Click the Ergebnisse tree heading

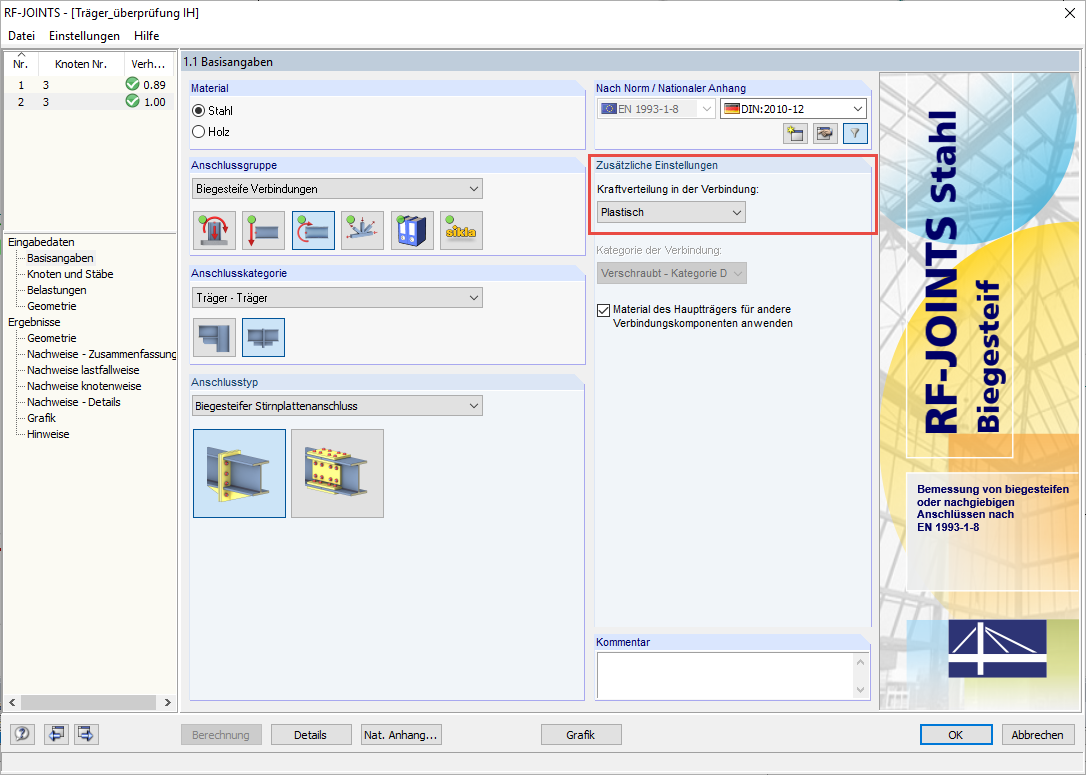point(34,322)
